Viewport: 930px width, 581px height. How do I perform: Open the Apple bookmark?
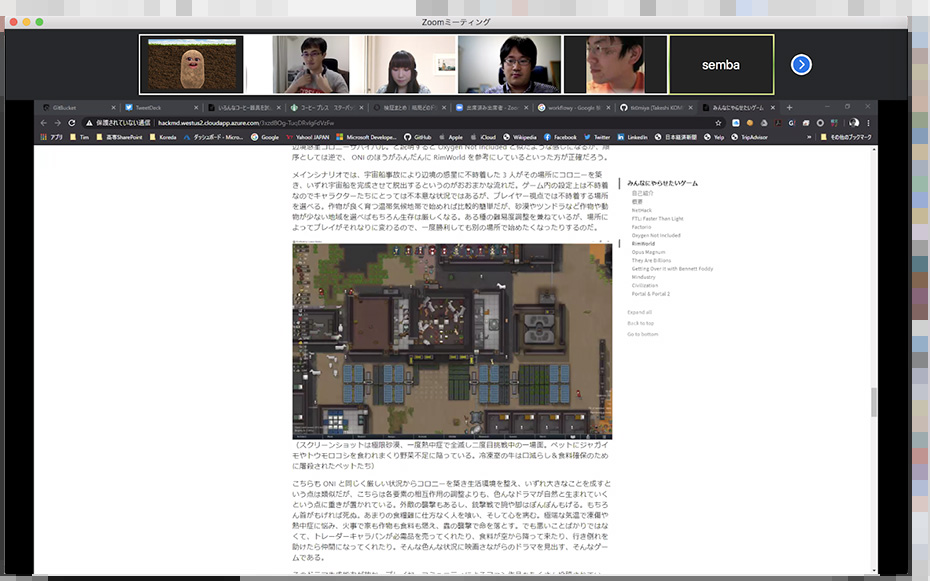(x=451, y=137)
